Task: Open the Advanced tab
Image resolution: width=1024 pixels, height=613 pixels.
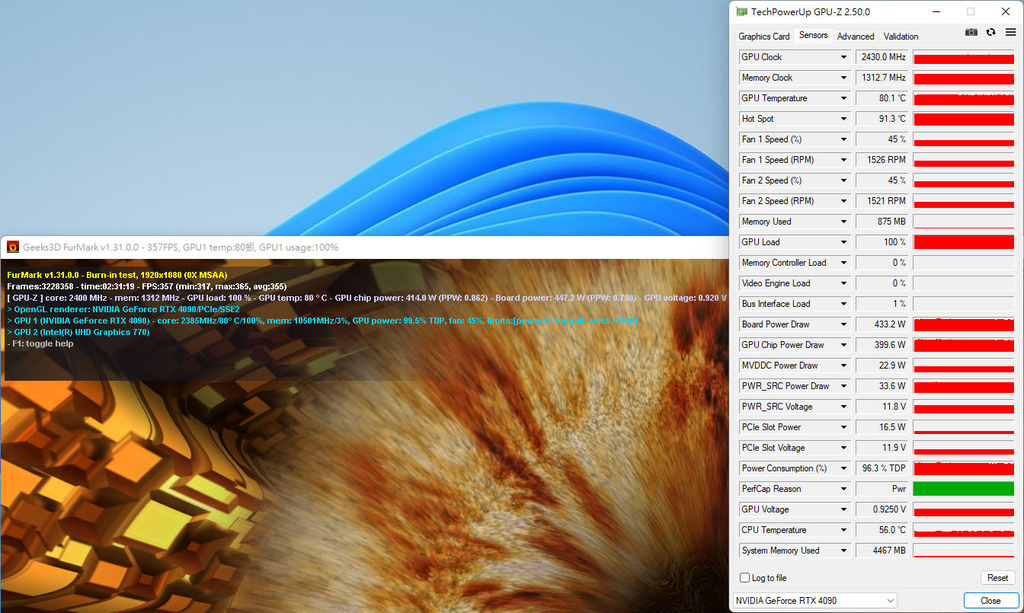Action: (x=855, y=37)
